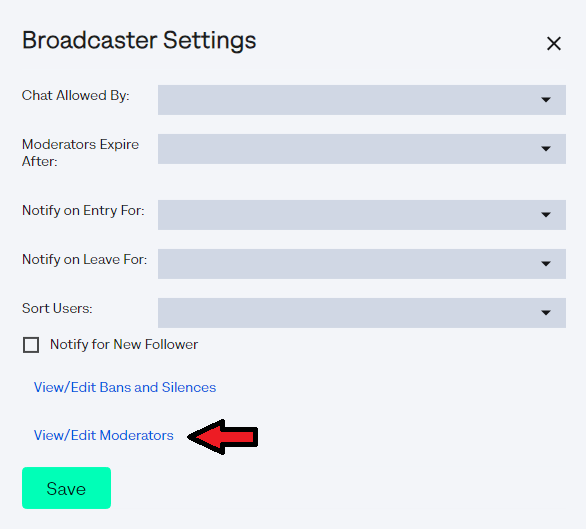This screenshot has height=529, width=586.
Task: Click the arrow icon on Chat Allowed By
Action: tap(546, 100)
